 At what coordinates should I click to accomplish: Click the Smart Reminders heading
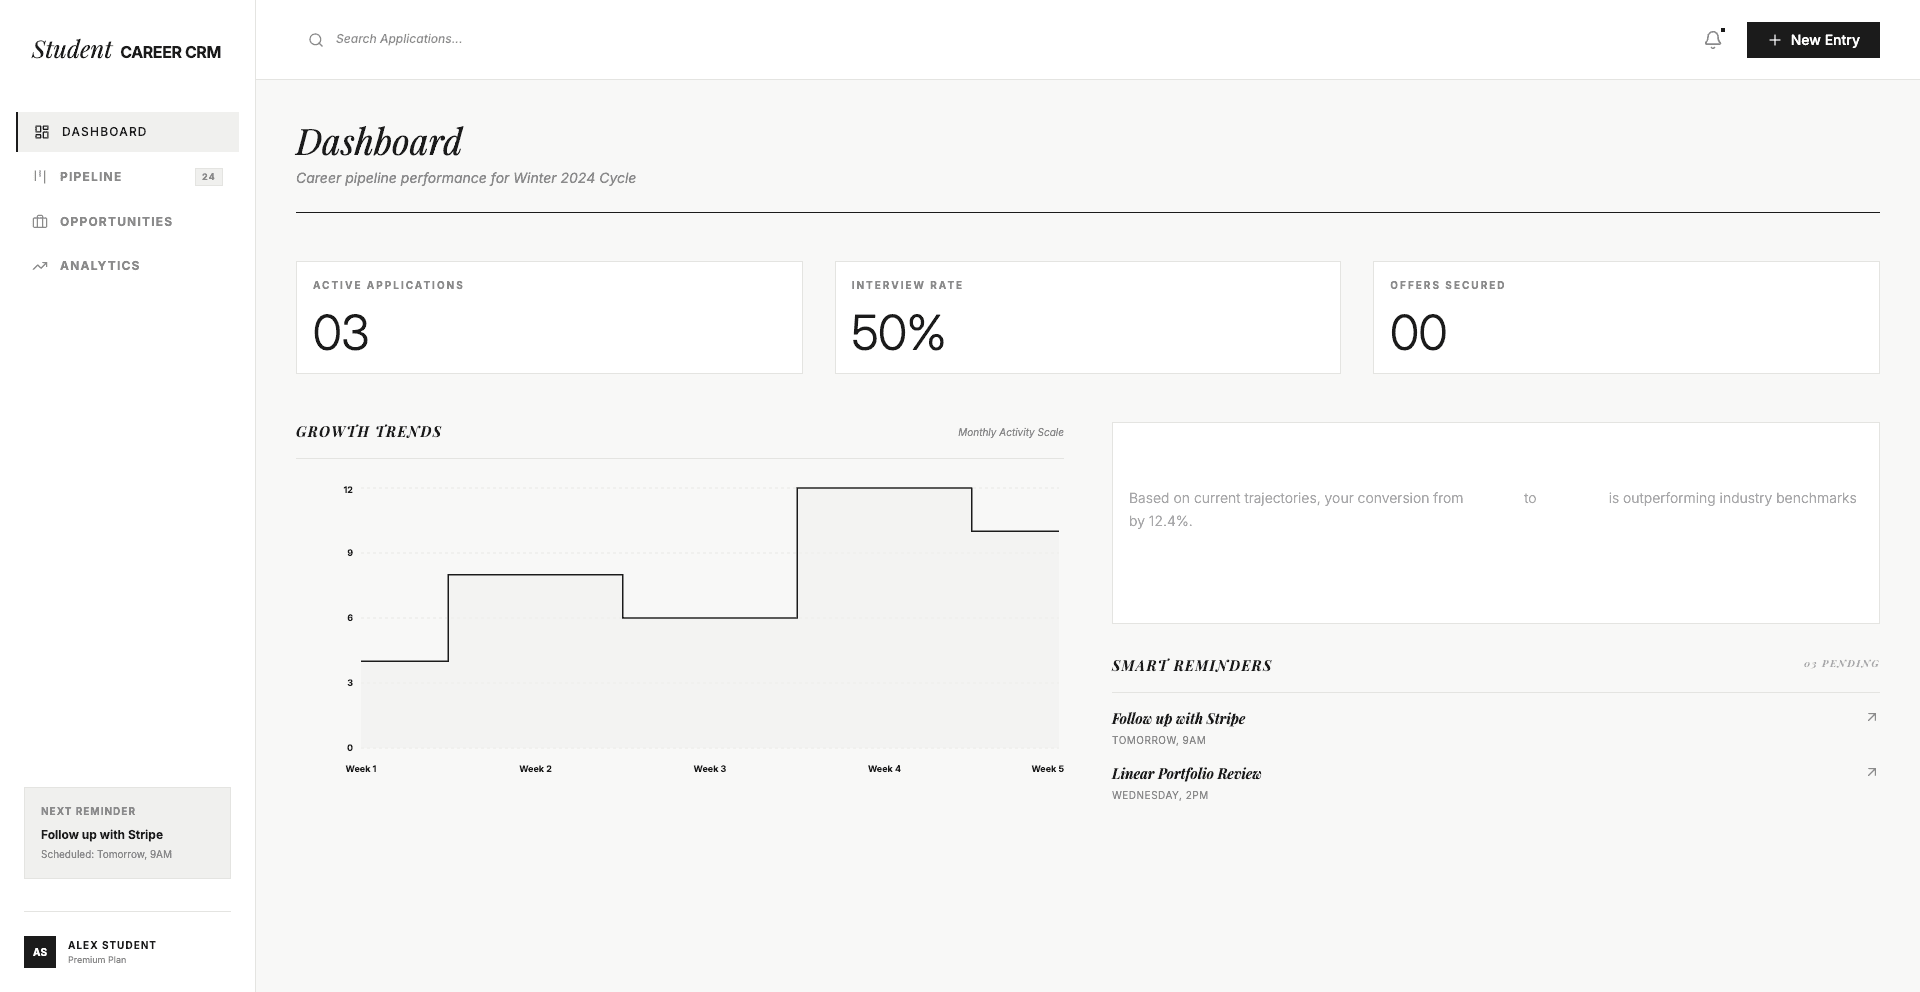(x=1192, y=666)
